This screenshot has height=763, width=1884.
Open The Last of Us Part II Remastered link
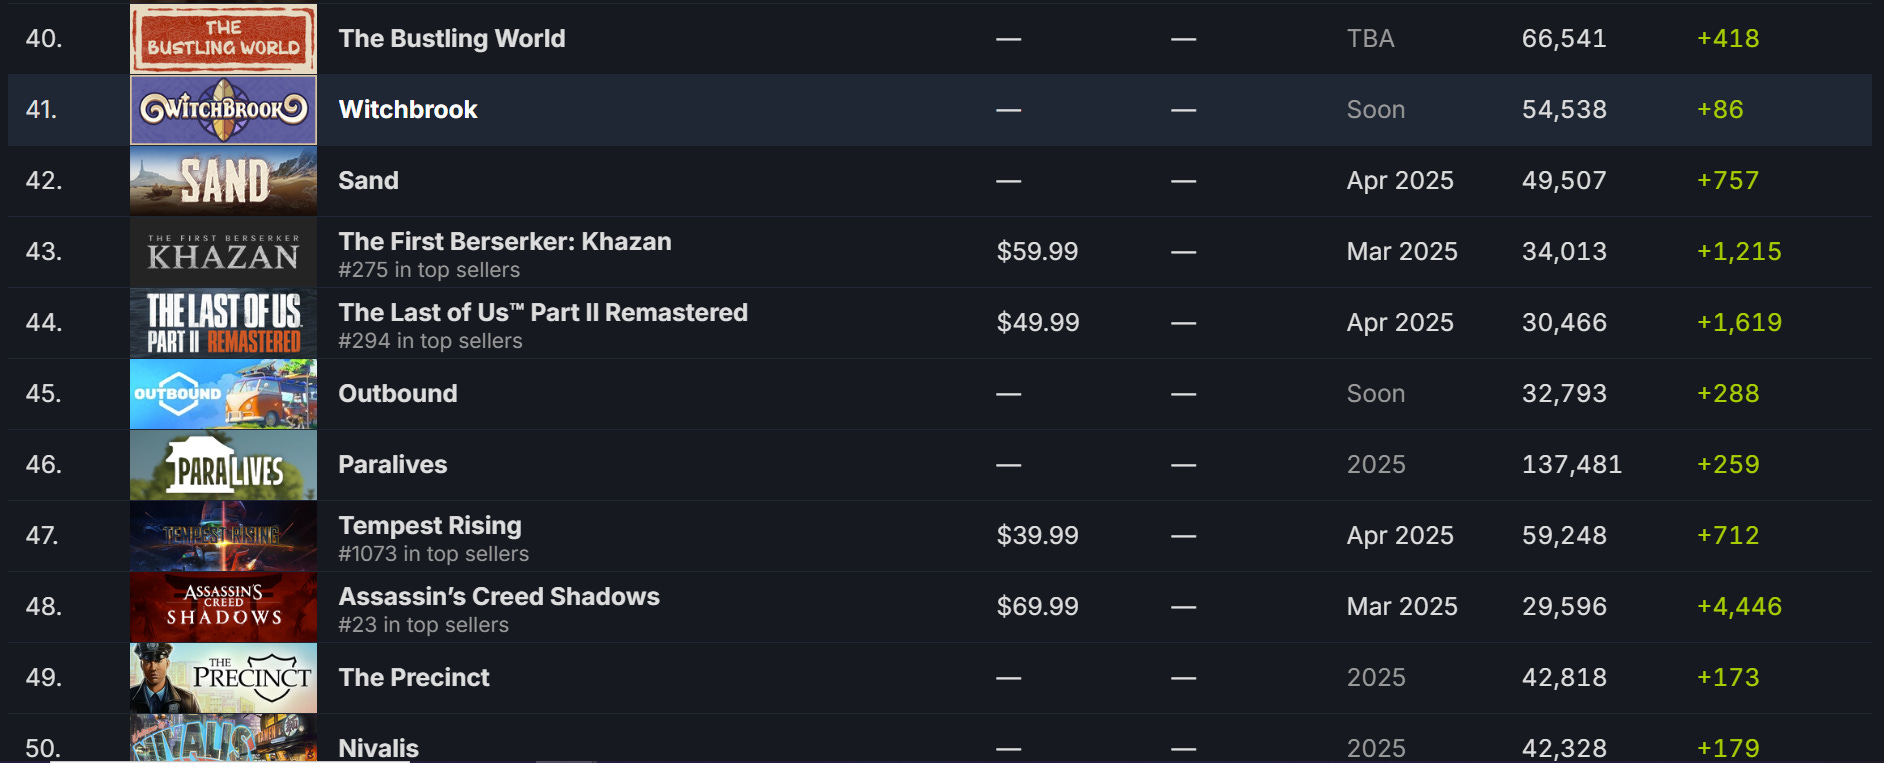(x=543, y=312)
